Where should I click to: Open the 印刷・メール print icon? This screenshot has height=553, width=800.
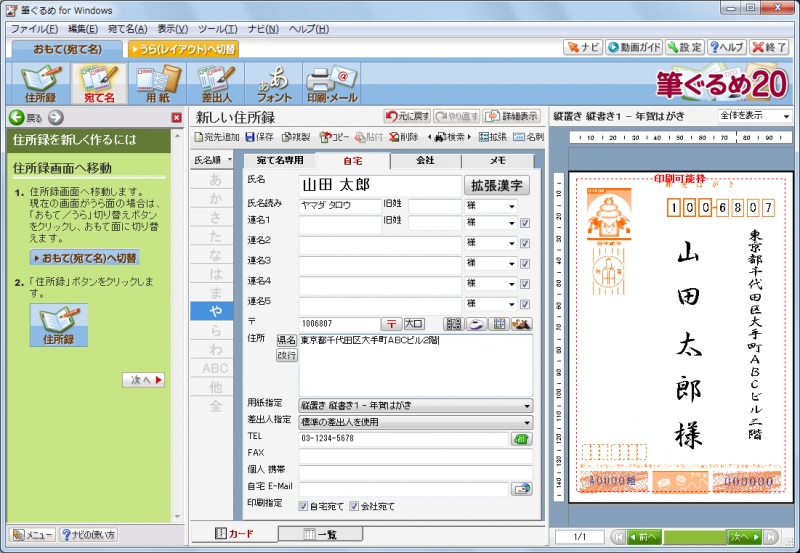coord(332,84)
